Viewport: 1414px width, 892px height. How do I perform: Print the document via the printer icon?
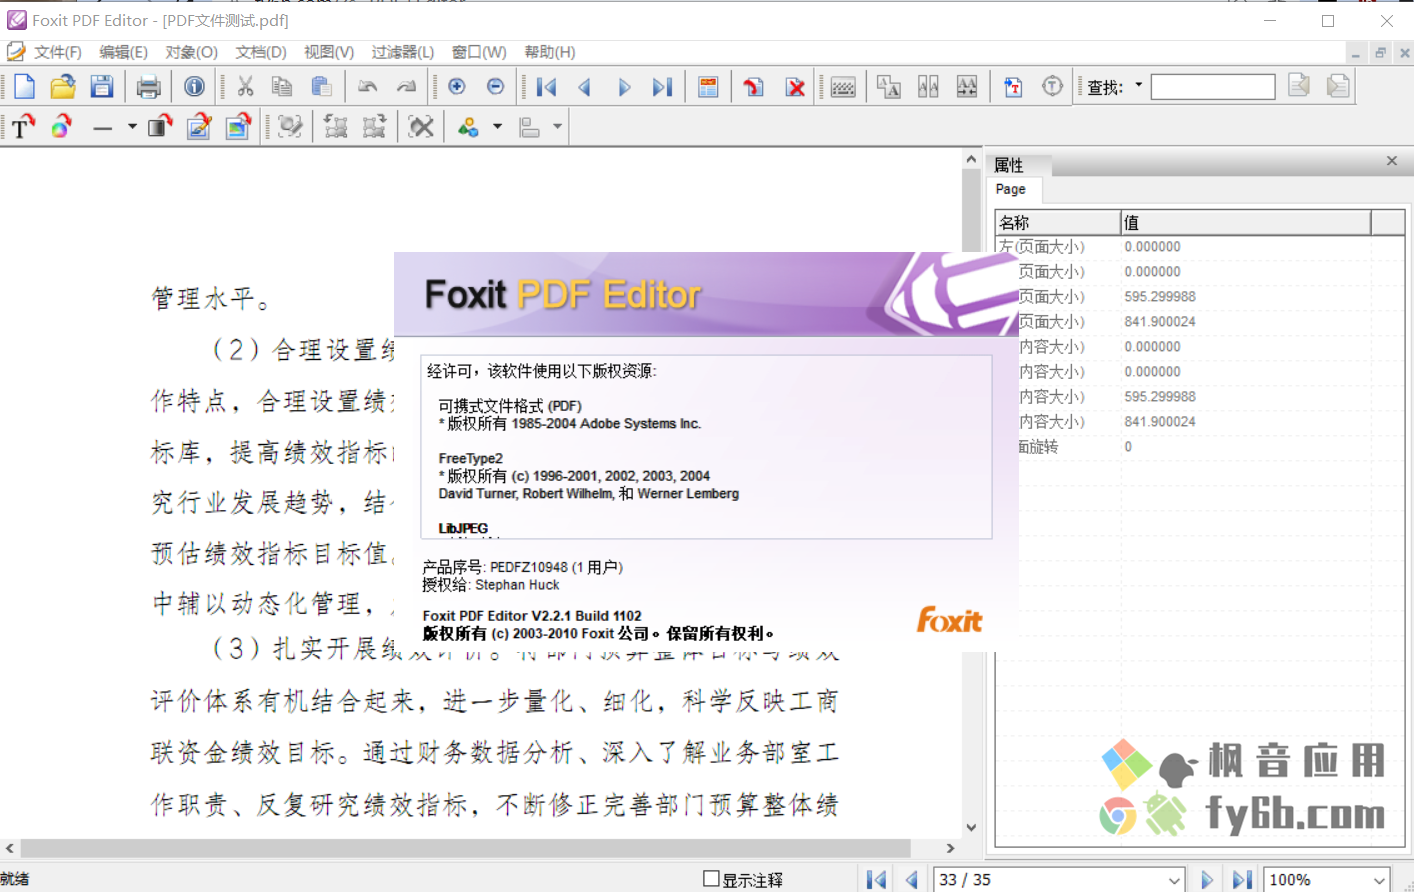pos(148,87)
